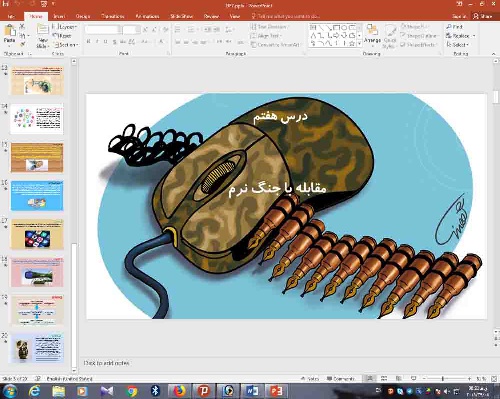The height and width of the screenshot is (399, 500).
Task: Click the Copy icon in the Clipboard group
Action: point(23,35)
